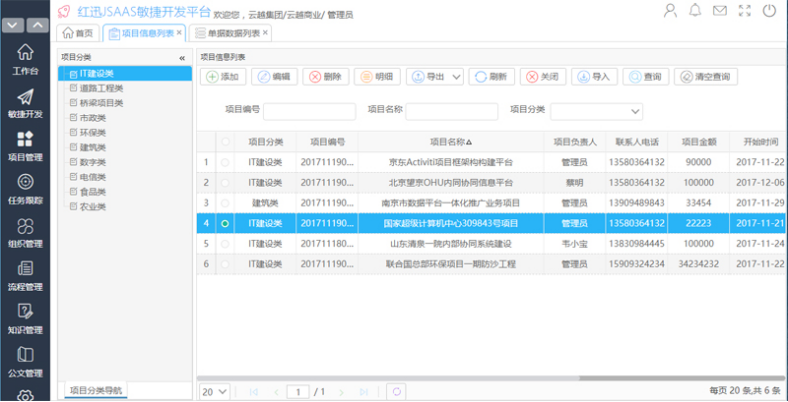Click the 明细 button
788x402 pixels.
click(377, 77)
